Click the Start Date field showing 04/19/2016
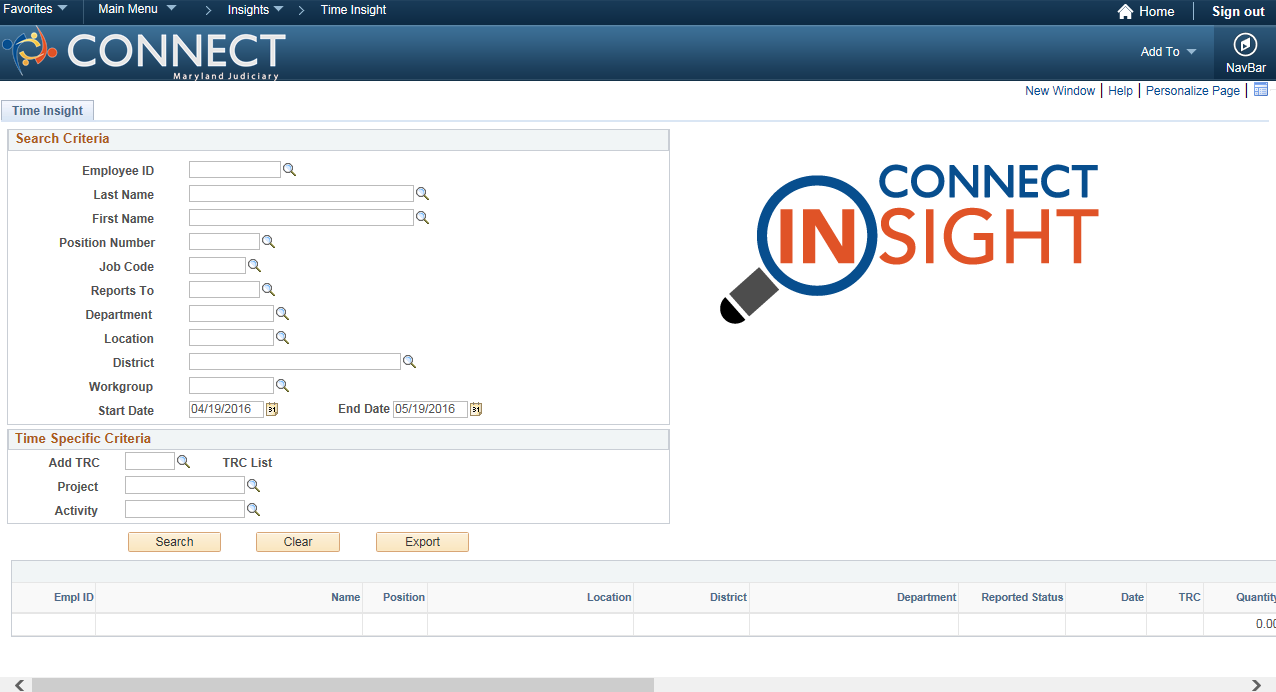The image size is (1276, 692). [x=226, y=409]
